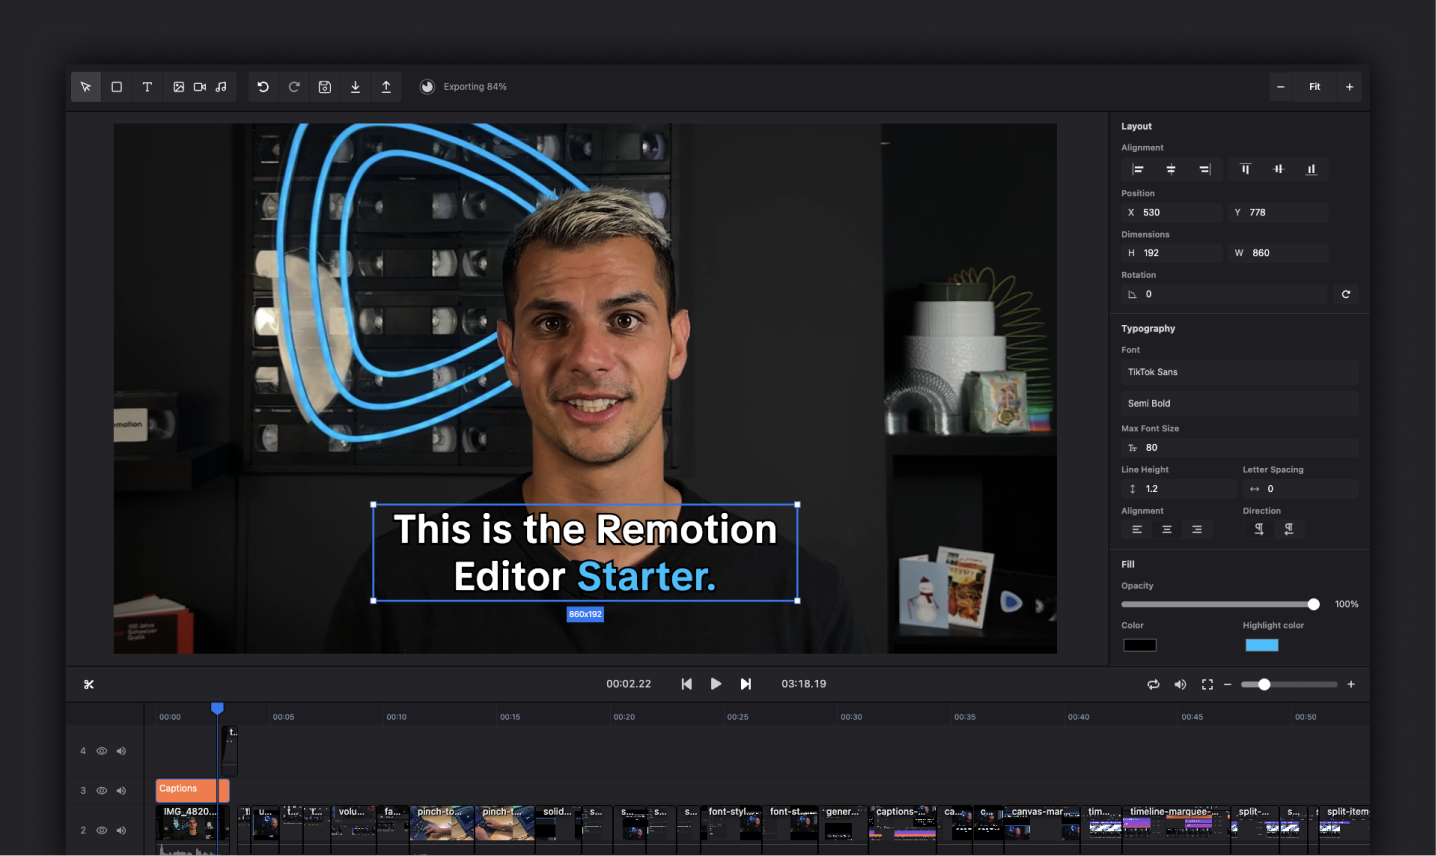Image resolution: width=1436 pixels, height=856 pixels.
Task: Undo the last action
Action: (x=263, y=87)
